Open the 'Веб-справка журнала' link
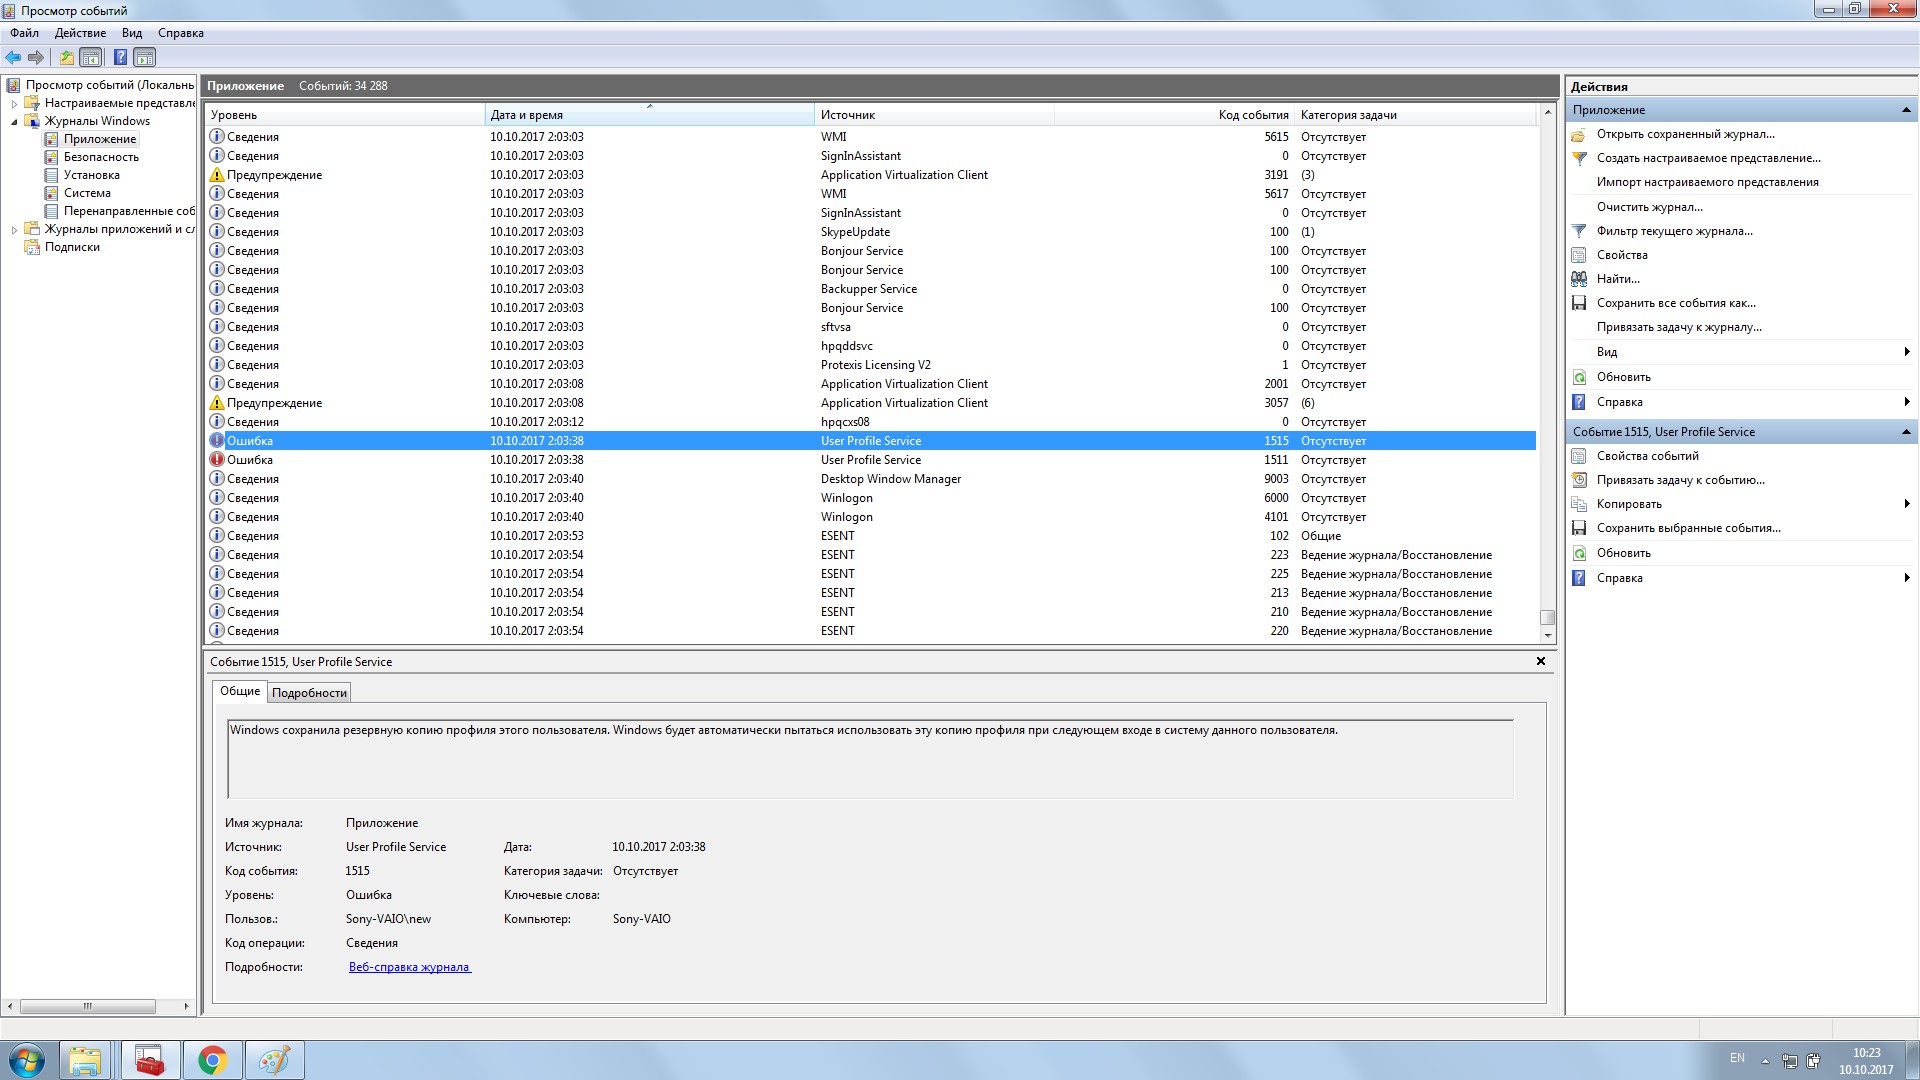Image resolution: width=1920 pixels, height=1080 pixels. 409,967
